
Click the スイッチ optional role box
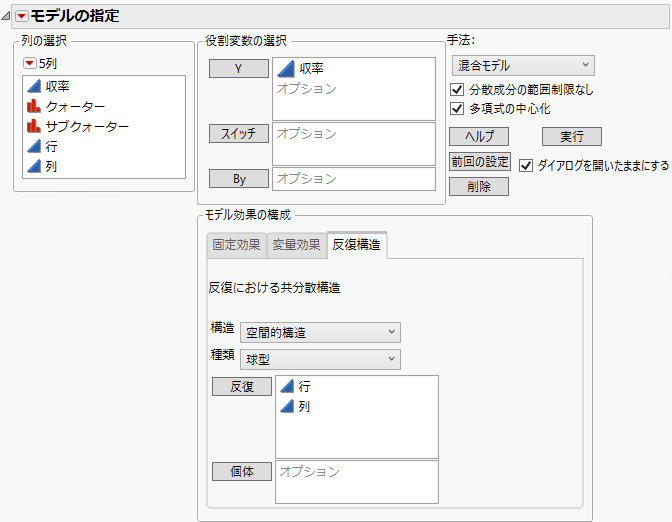coord(354,144)
